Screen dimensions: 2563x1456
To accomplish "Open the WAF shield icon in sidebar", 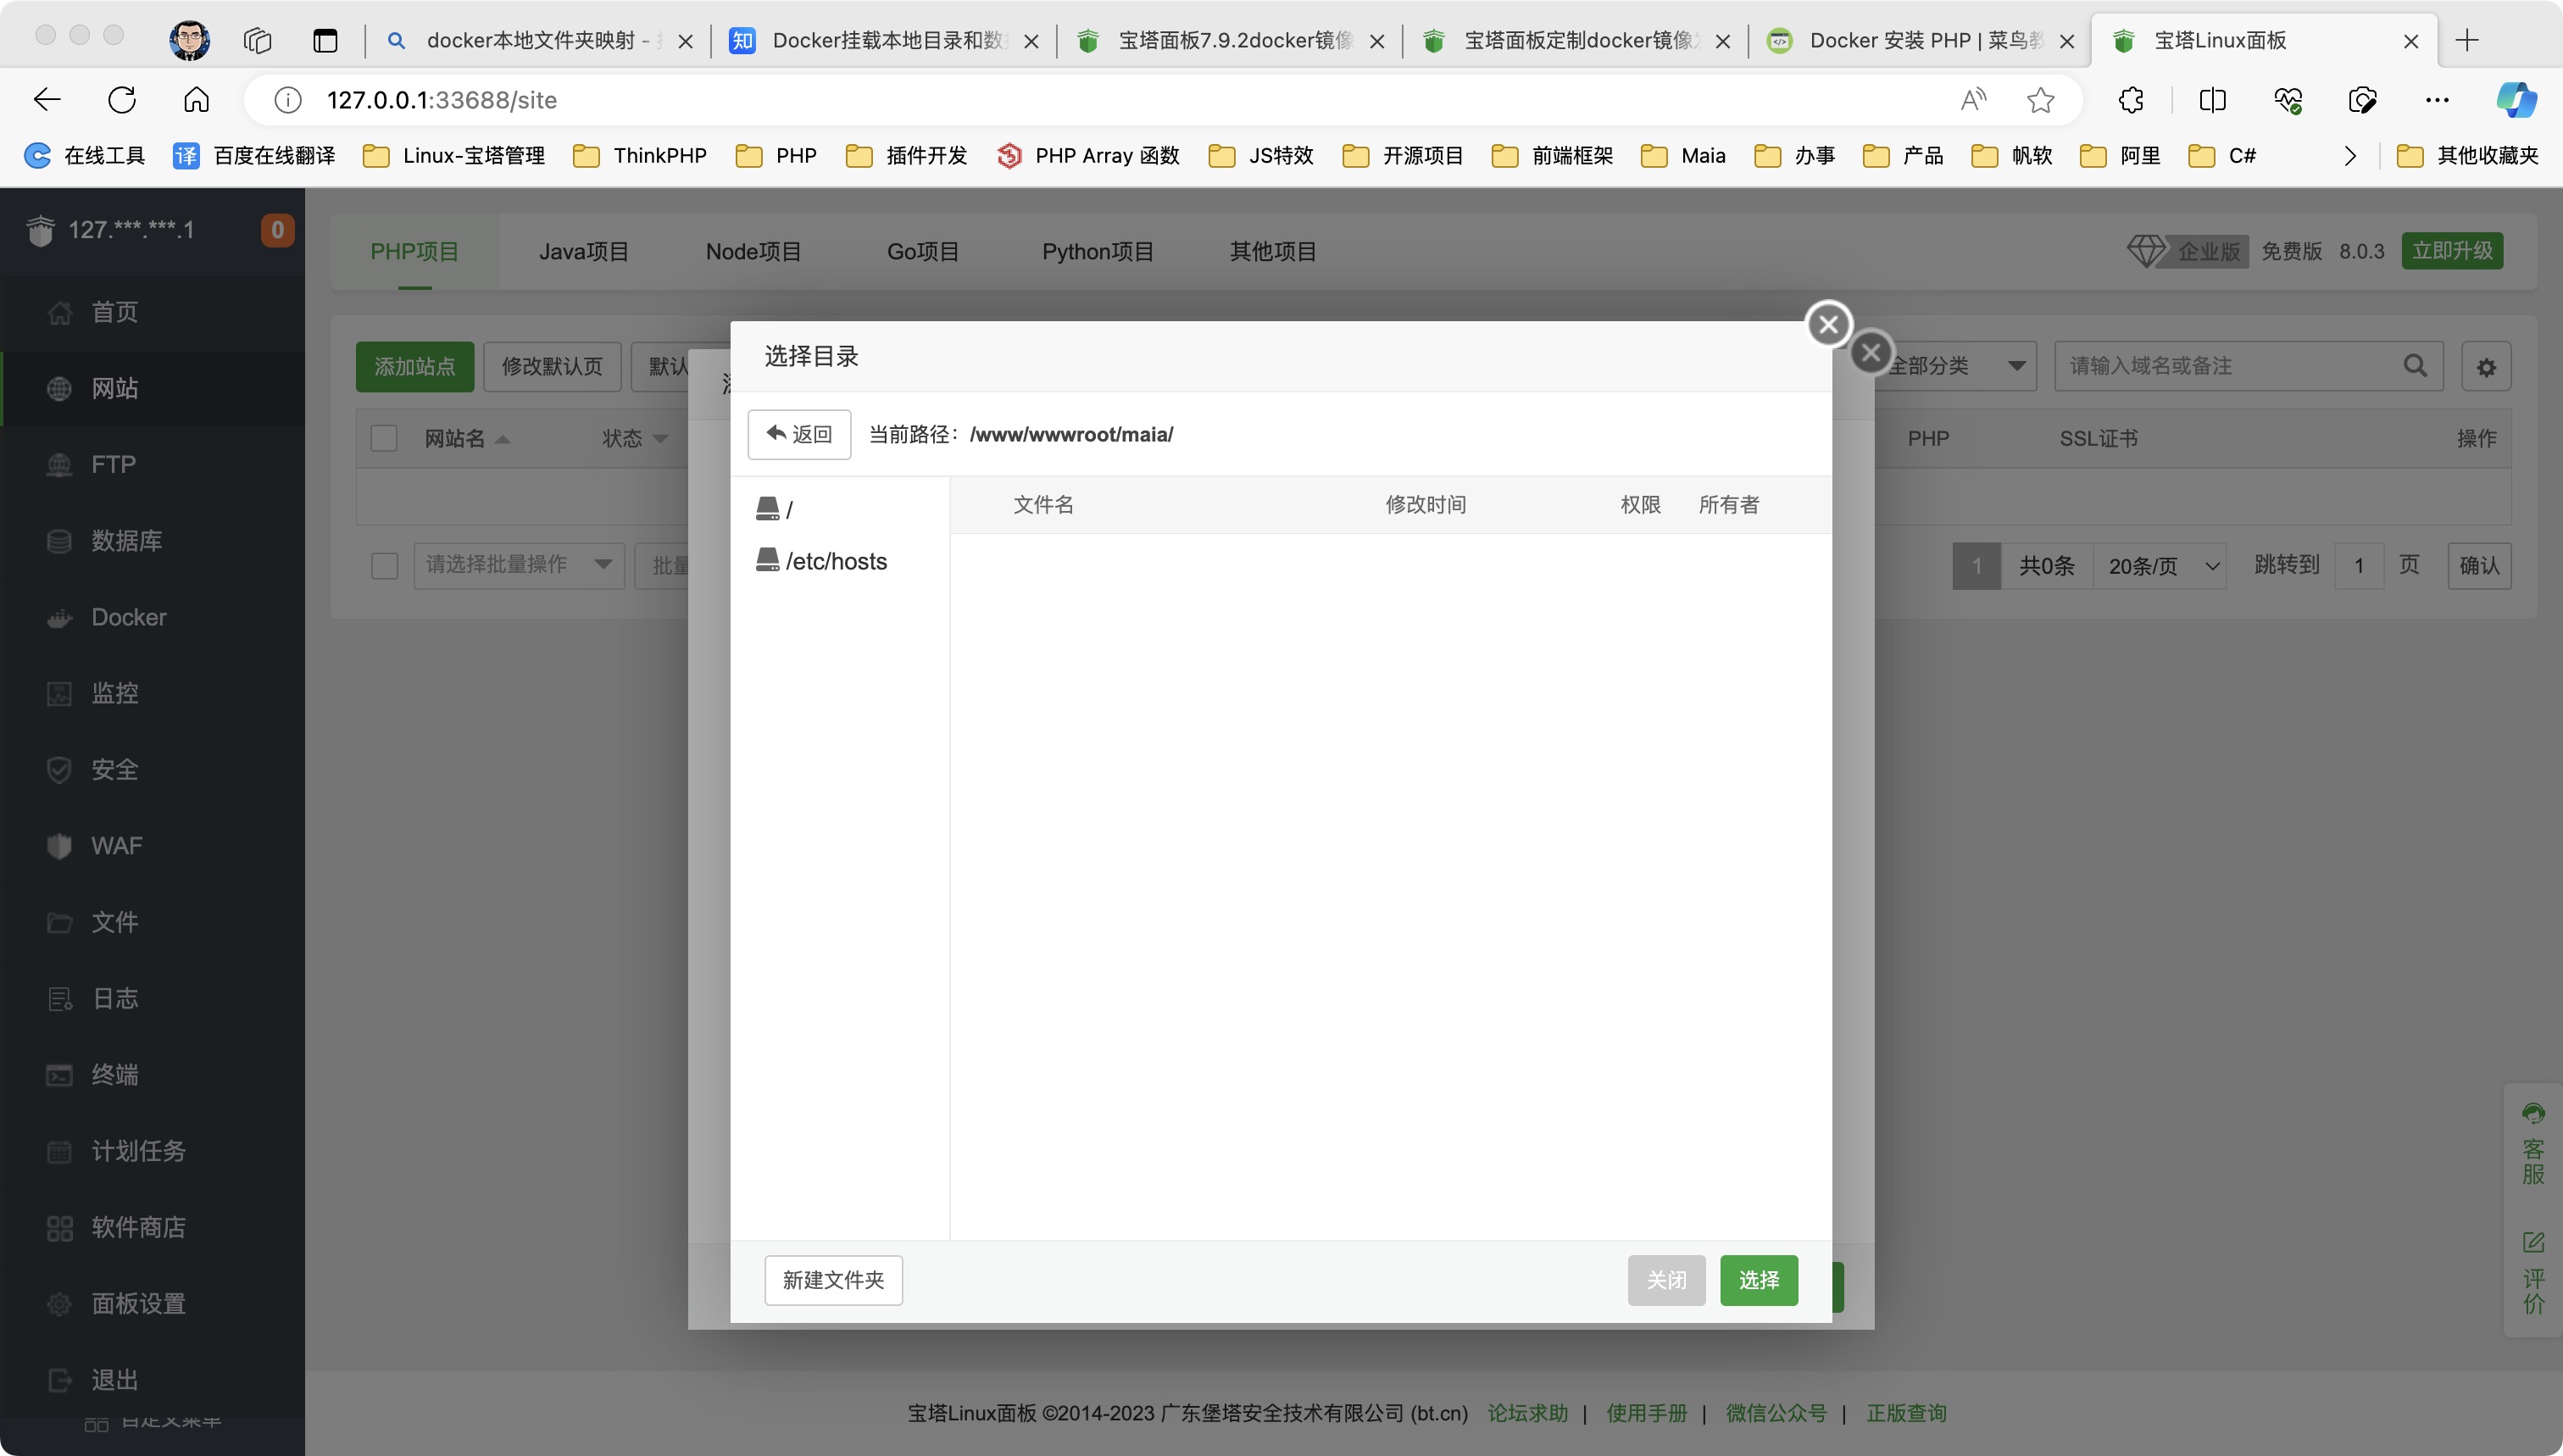I will coord(59,847).
